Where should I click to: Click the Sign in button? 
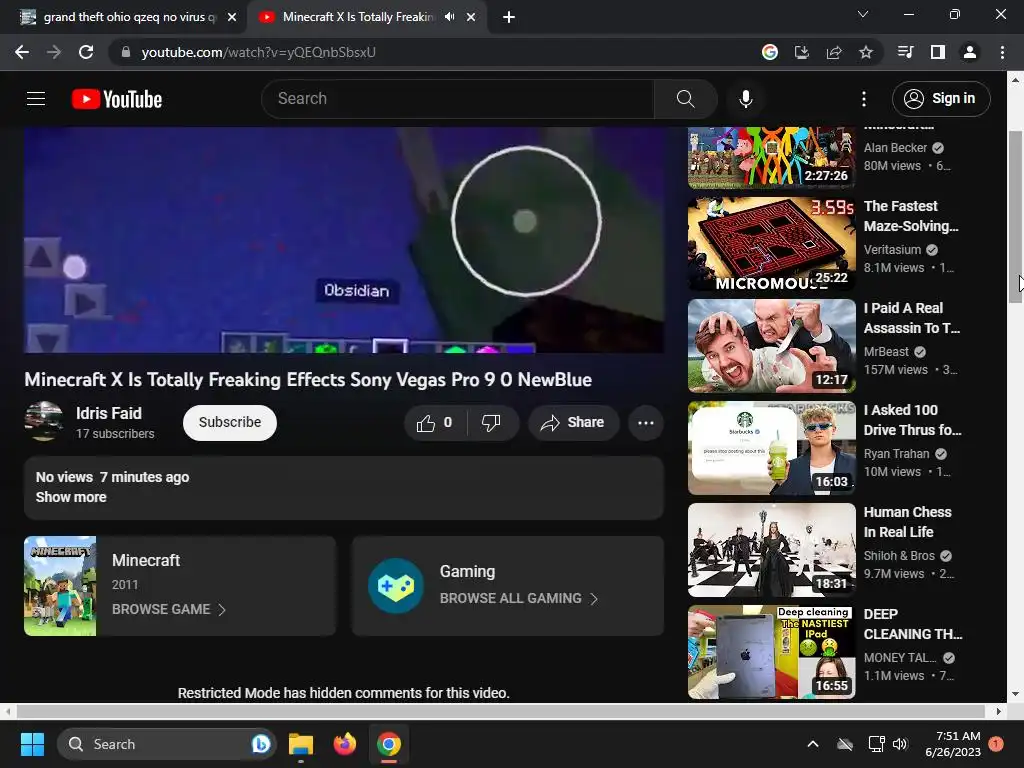(941, 99)
